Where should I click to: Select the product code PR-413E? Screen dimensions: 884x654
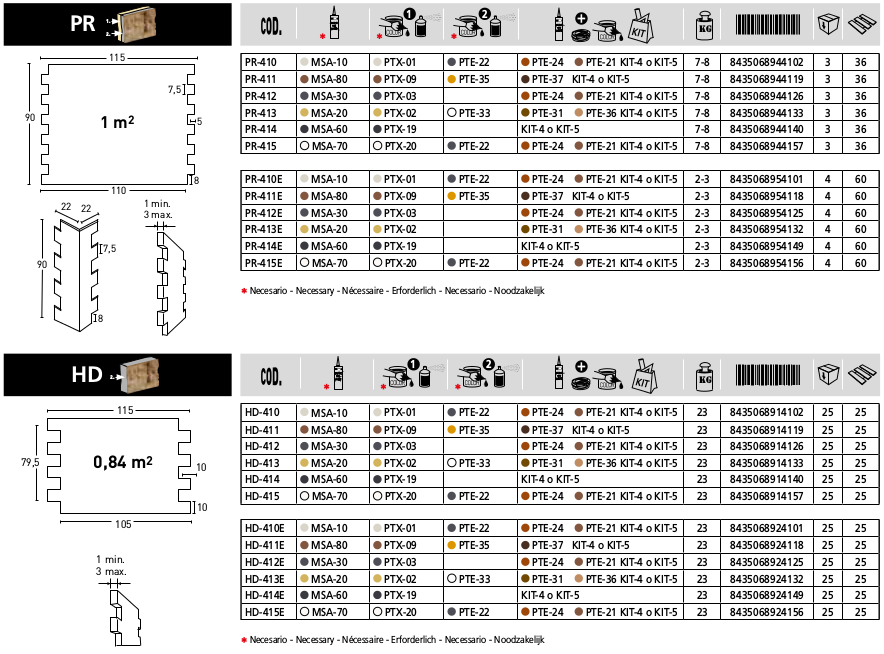263,229
